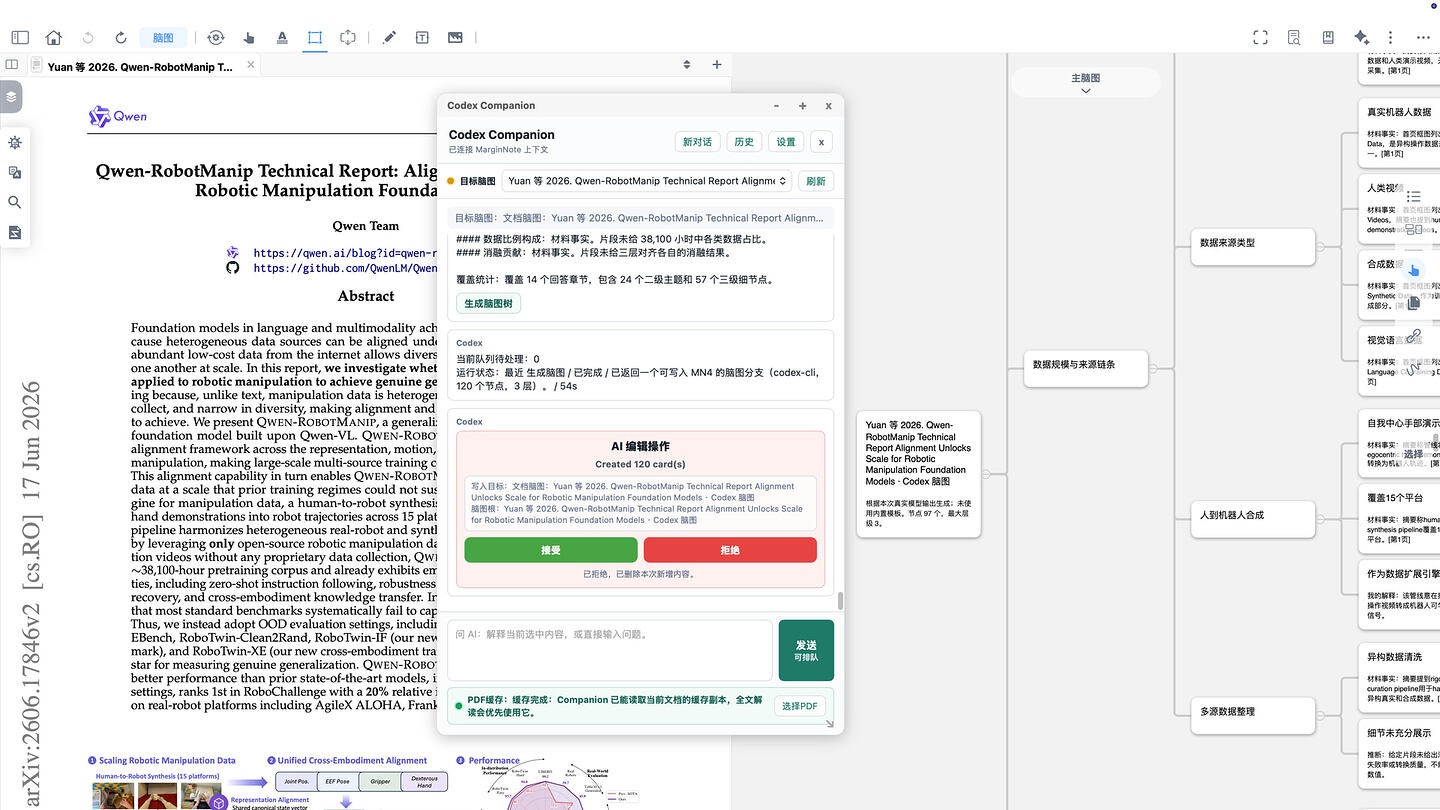Viewport: 1440px width, 810px height.
Task: Open the qwen.ai blog link in PDF
Action: tap(345, 253)
